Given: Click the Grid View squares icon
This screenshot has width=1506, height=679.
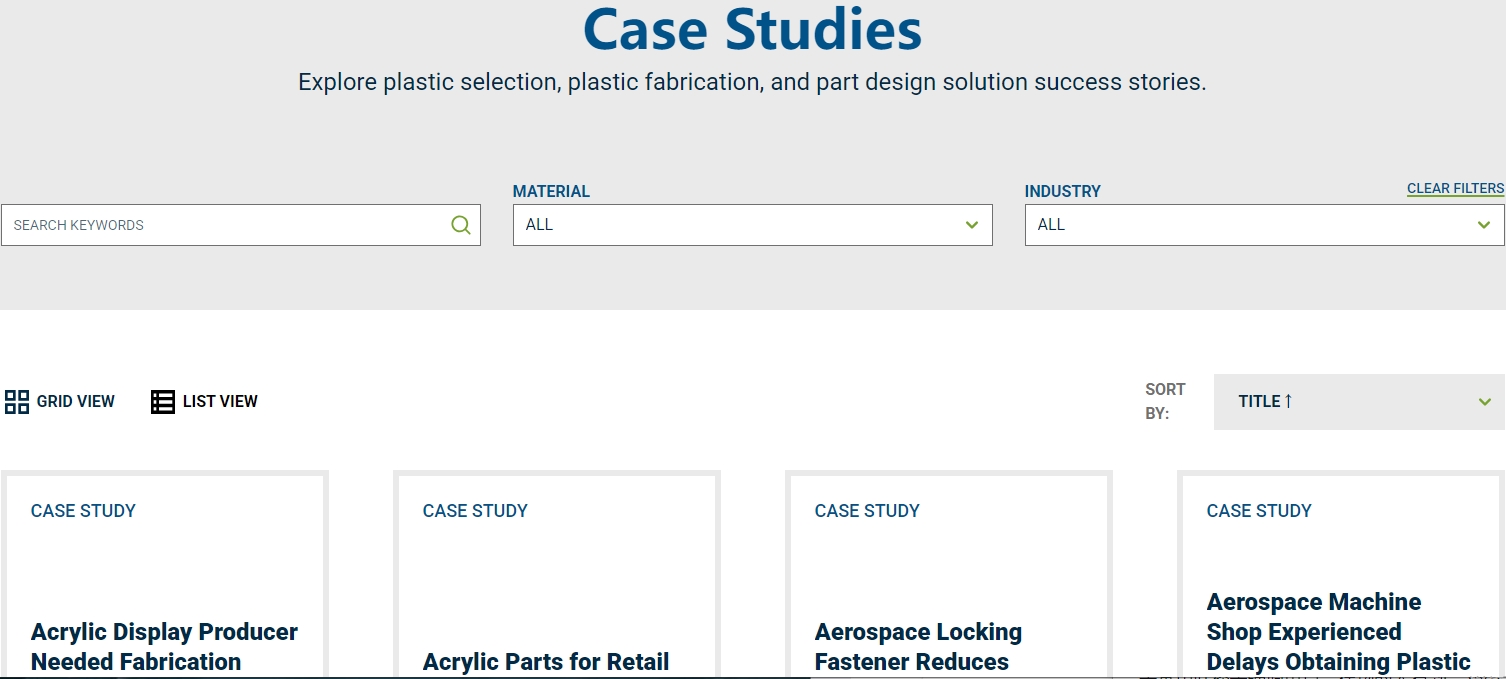Looking at the screenshot, I should (x=17, y=402).
